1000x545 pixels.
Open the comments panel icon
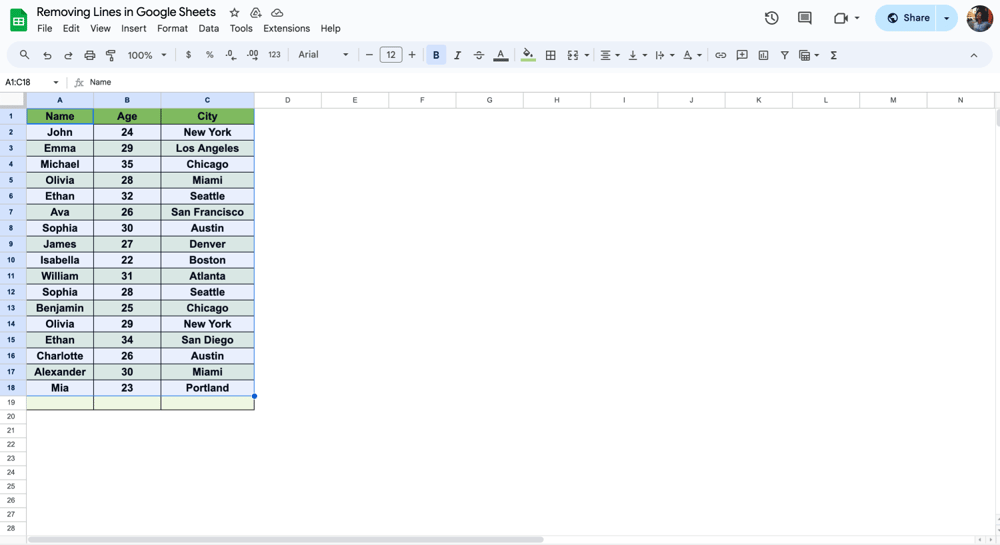pos(805,18)
